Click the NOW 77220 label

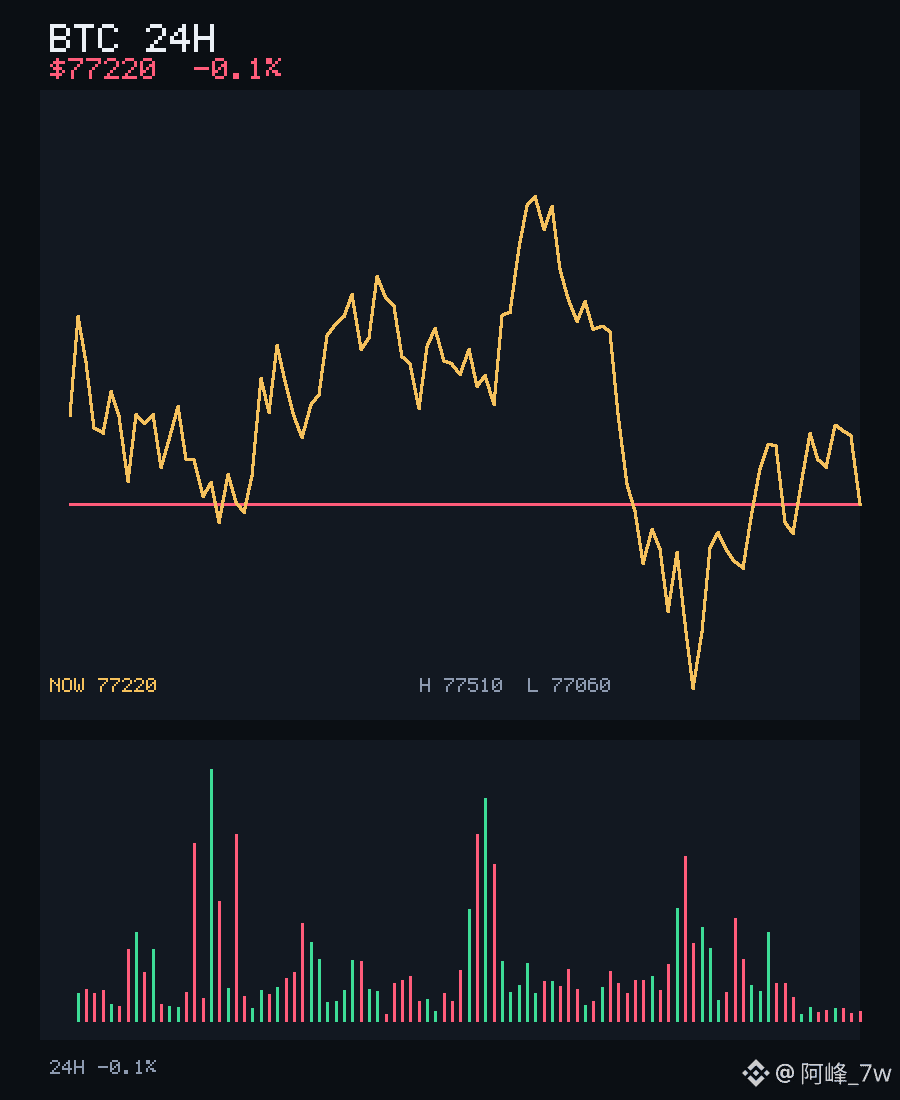tap(102, 685)
